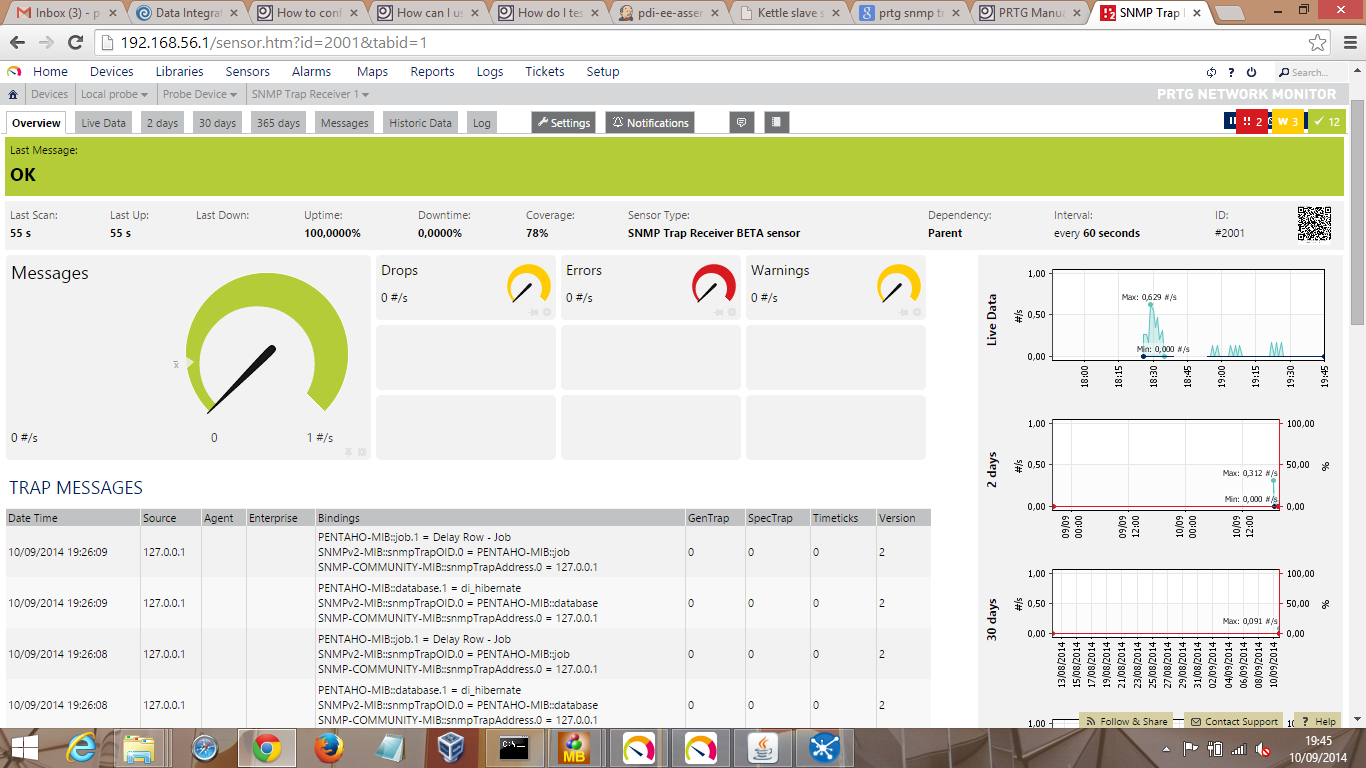This screenshot has width=1366, height=768.
Task: Click the Drops channel gauge
Action: (529, 284)
